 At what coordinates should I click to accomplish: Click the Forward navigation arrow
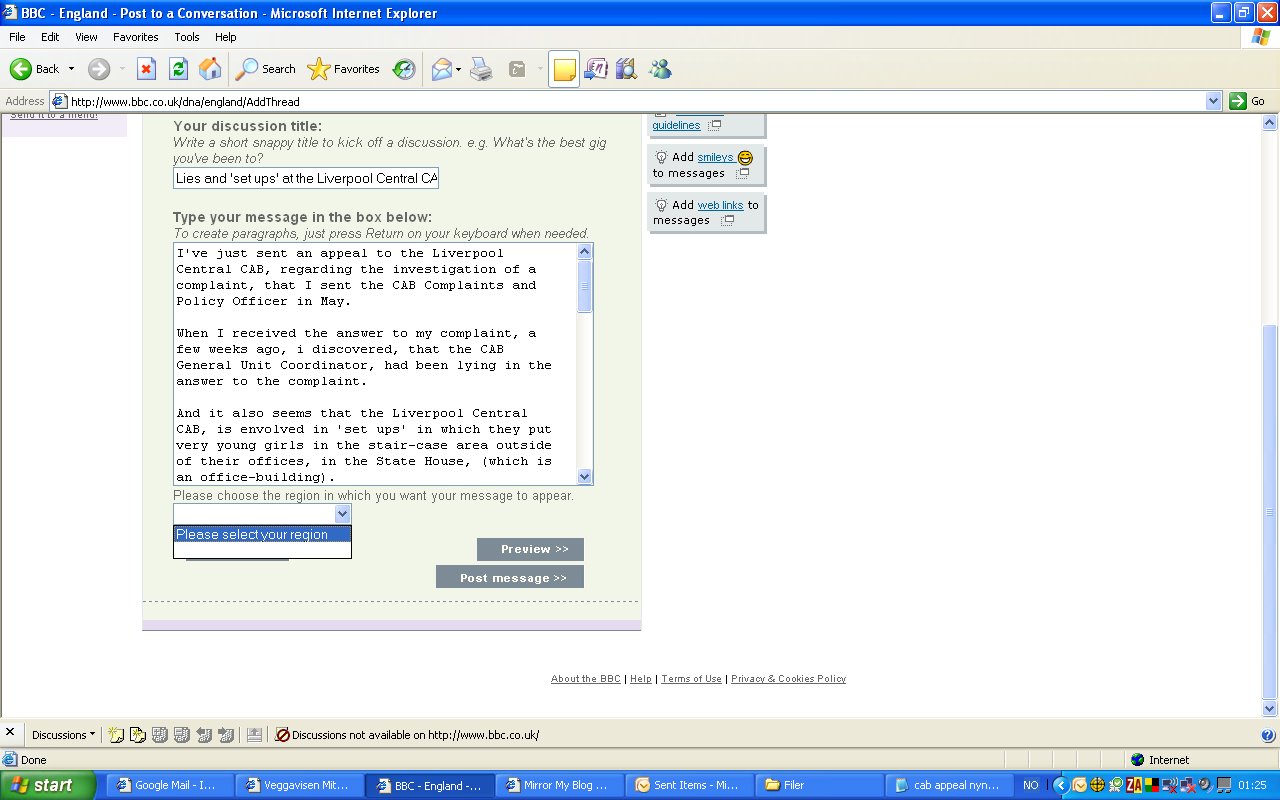pyautogui.click(x=99, y=69)
